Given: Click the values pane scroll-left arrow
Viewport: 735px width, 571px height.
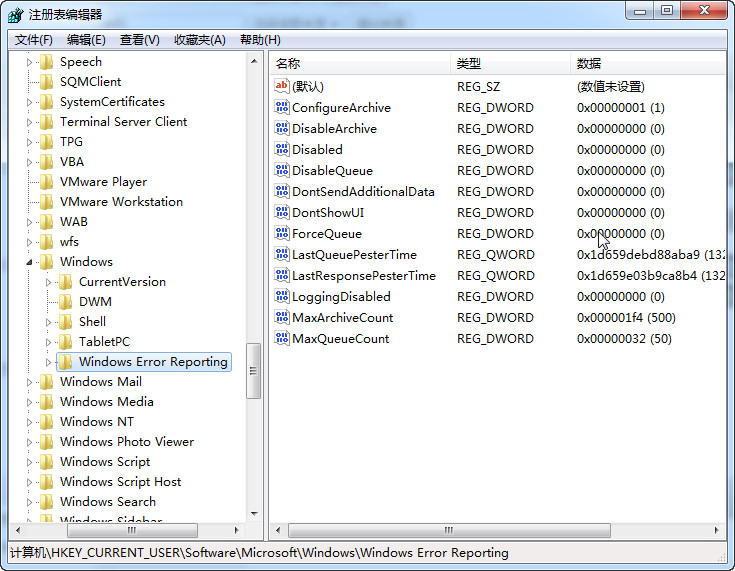Looking at the screenshot, I should pos(278,530).
